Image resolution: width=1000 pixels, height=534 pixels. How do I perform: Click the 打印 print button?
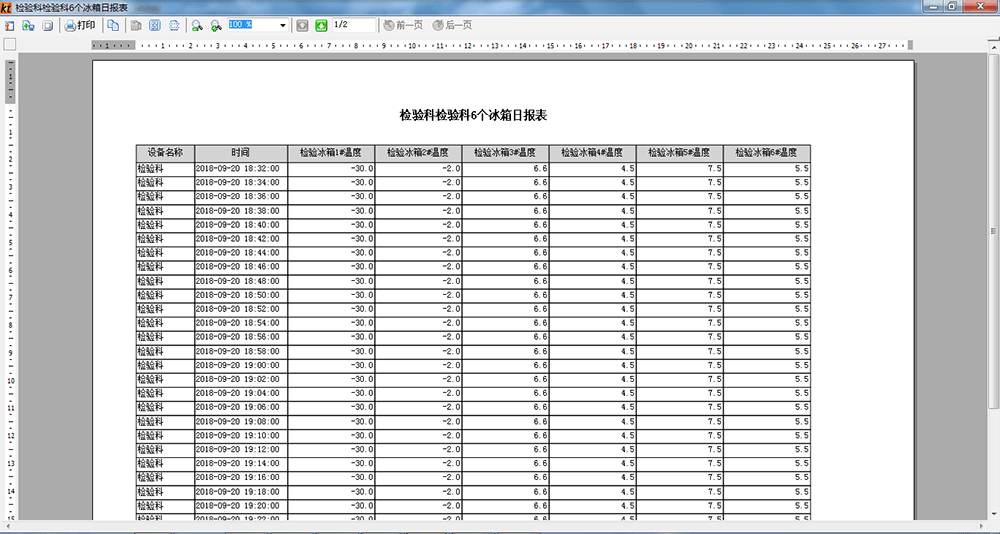tap(80, 26)
